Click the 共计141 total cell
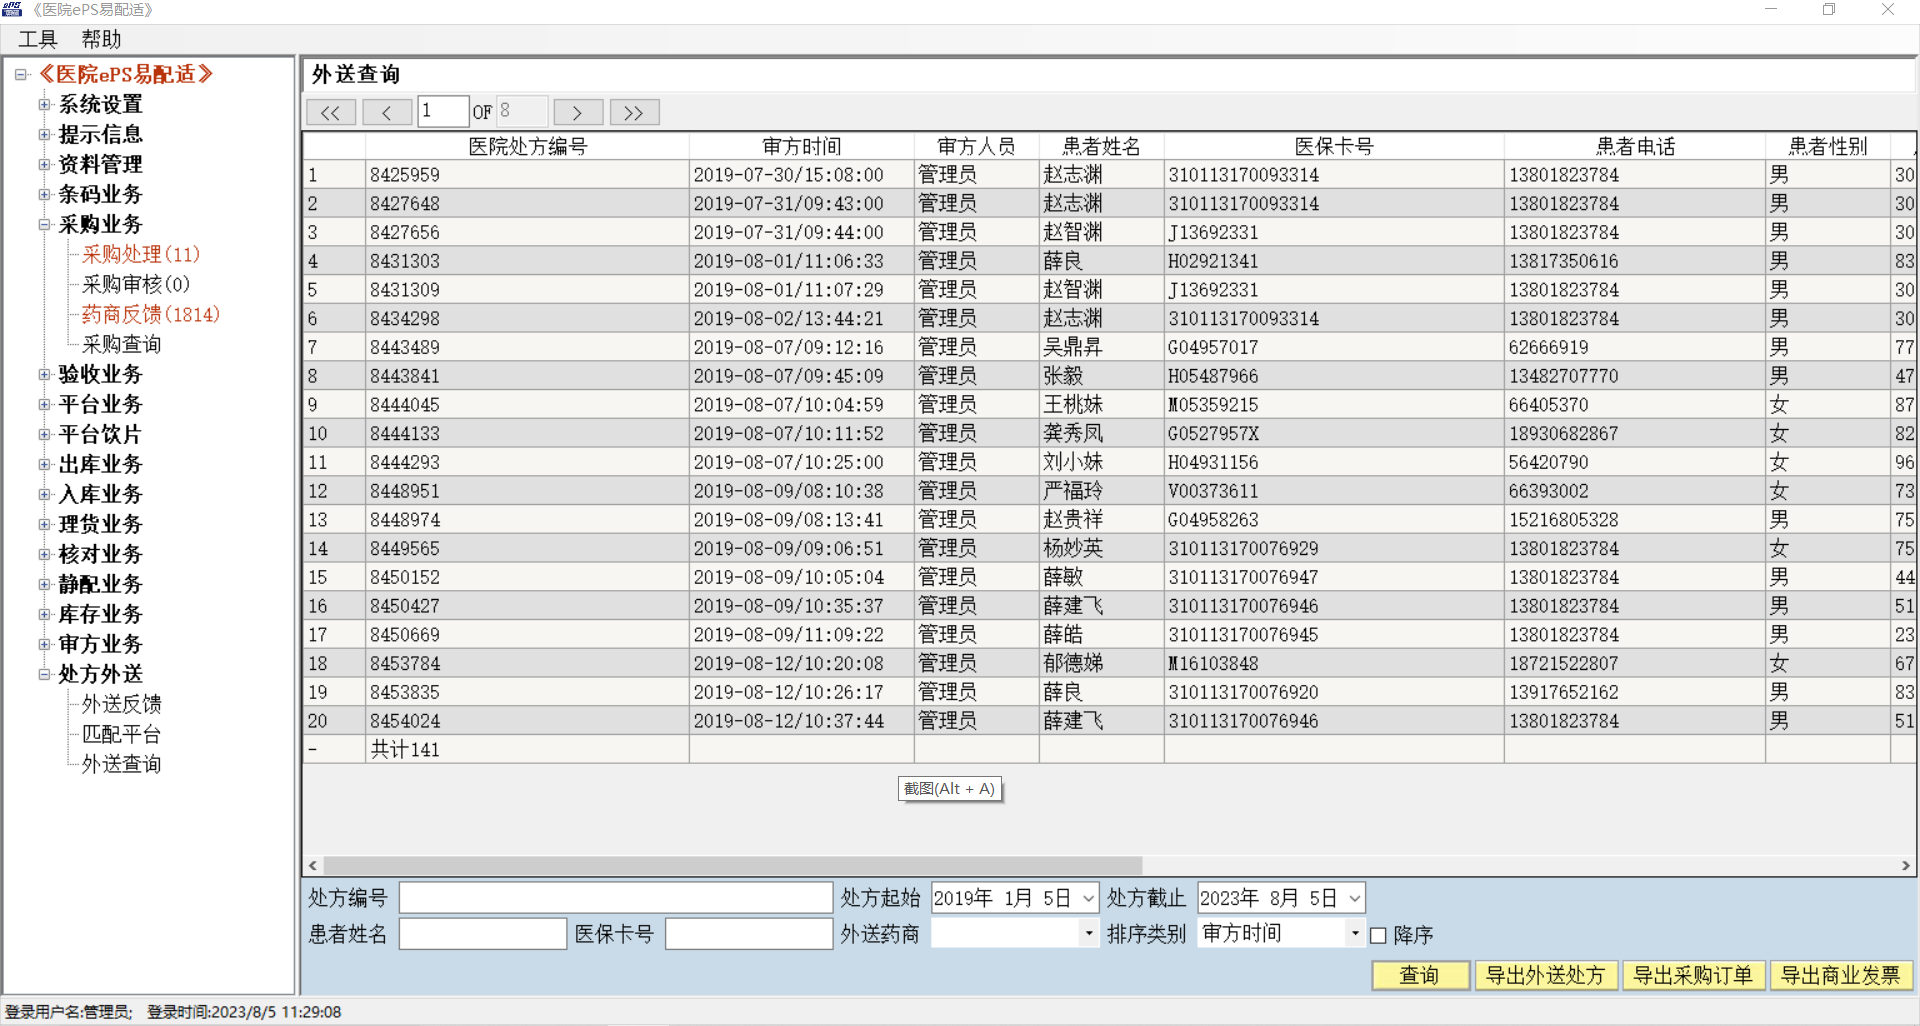 click(527, 750)
